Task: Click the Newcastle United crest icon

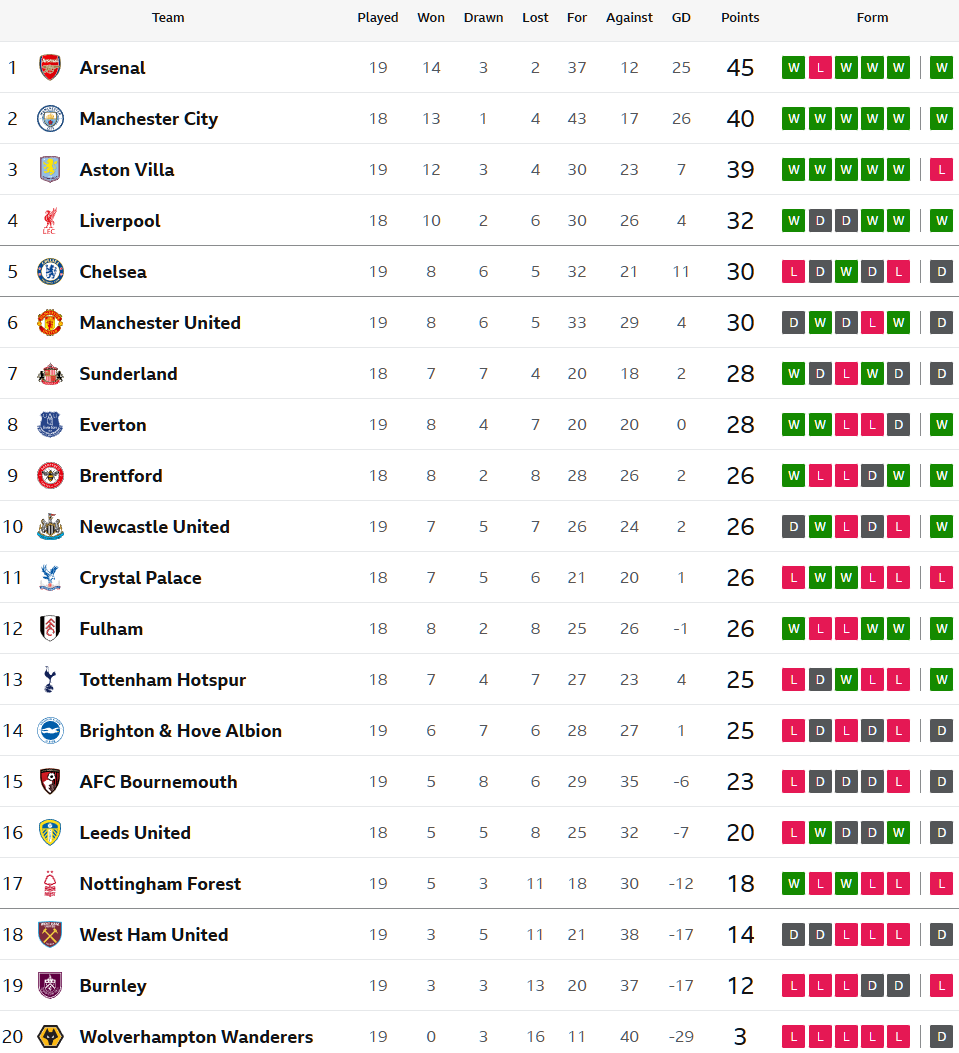Action: click(x=50, y=527)
